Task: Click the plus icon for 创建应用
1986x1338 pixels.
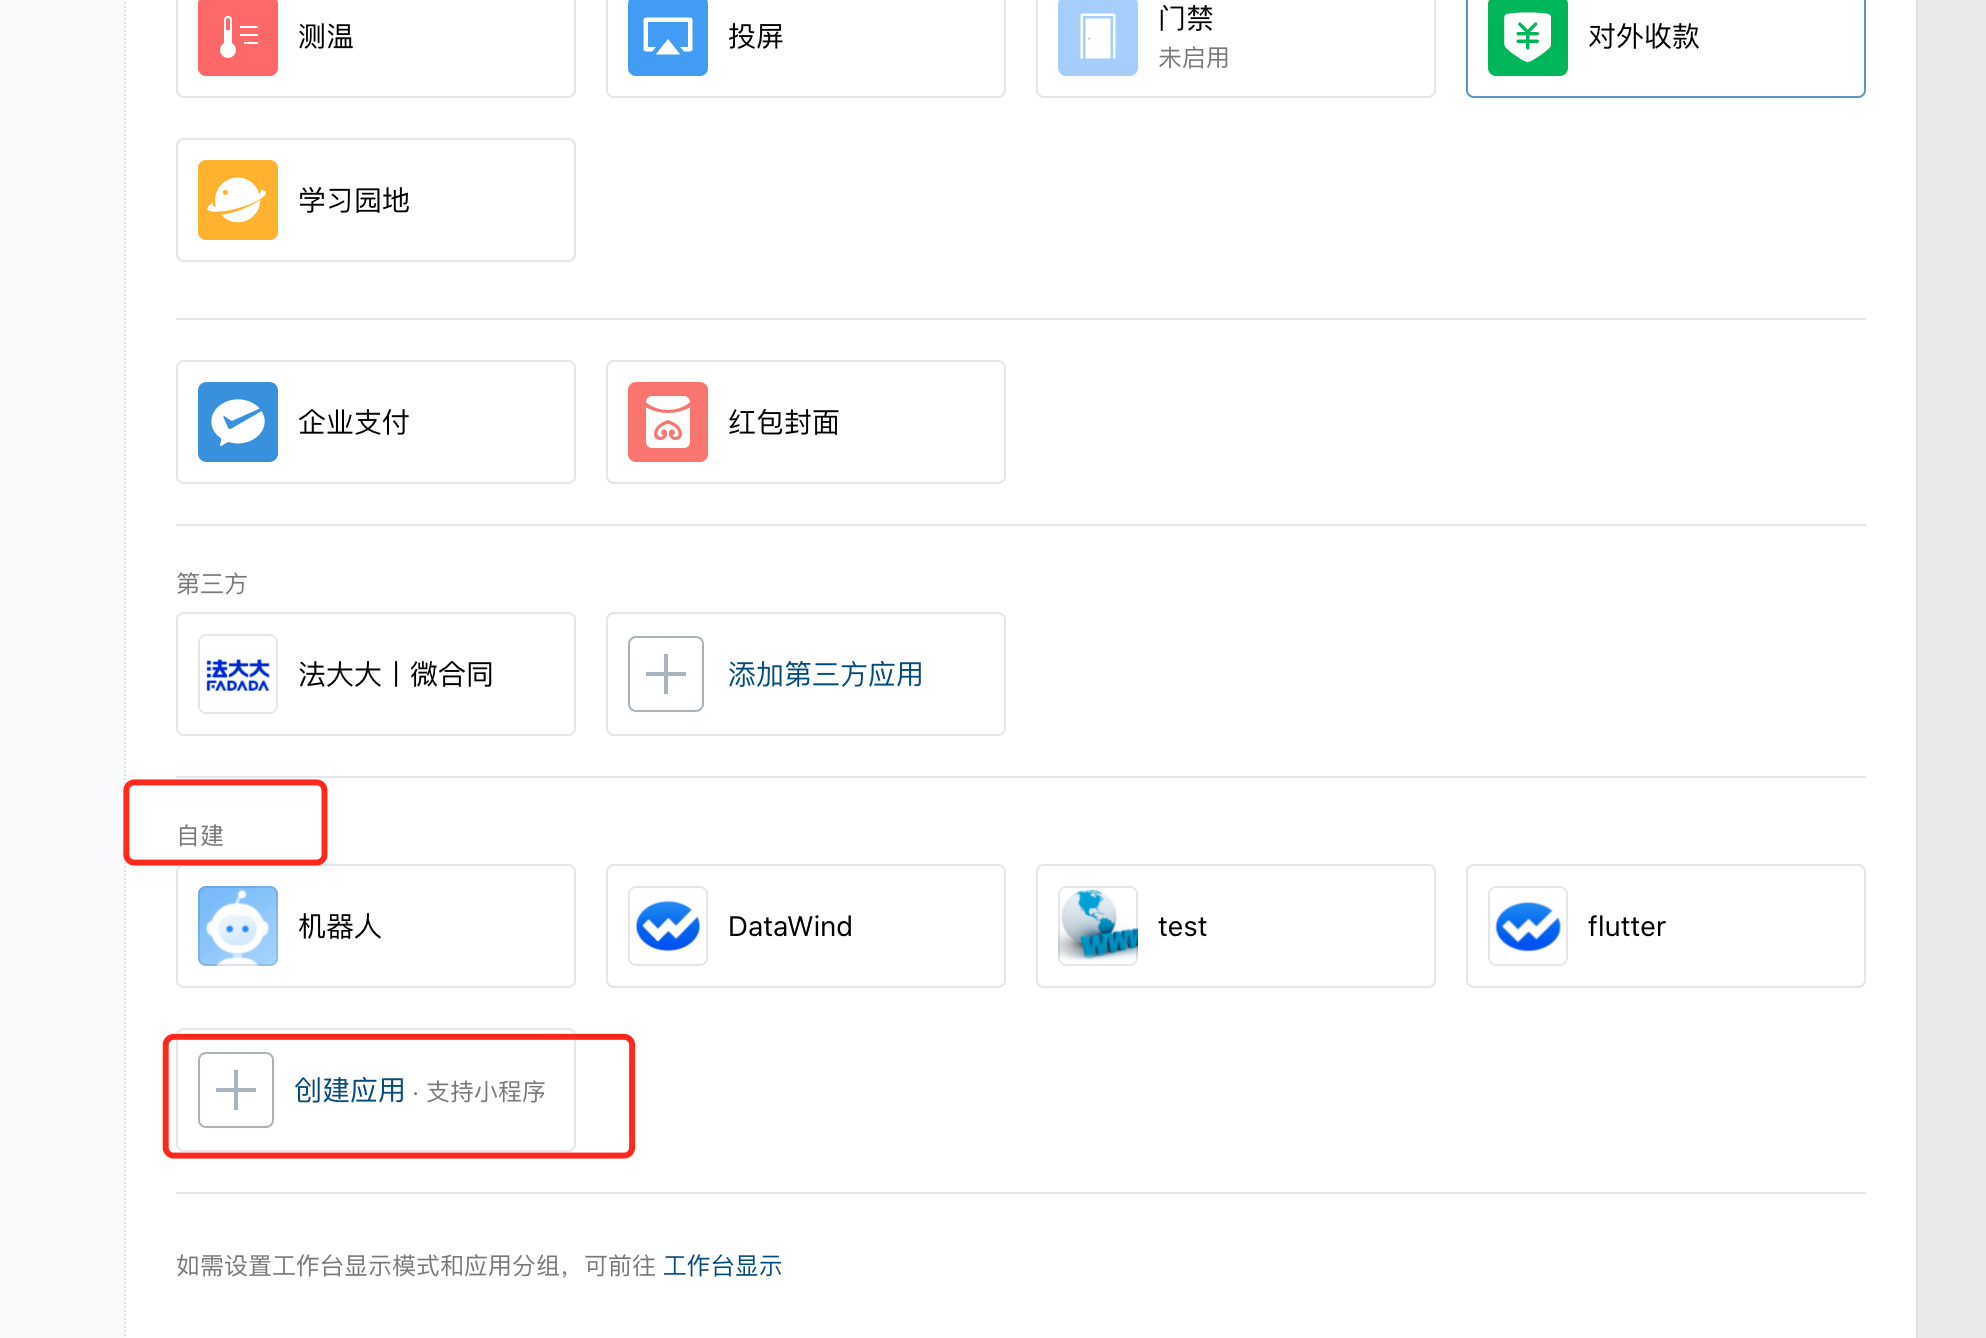Action: (236, 1090)
